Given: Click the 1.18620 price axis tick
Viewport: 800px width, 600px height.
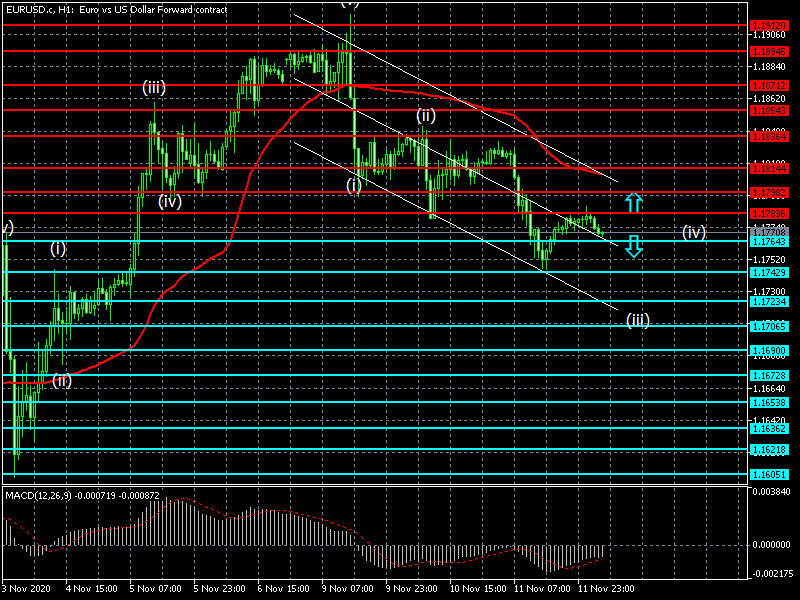Looking at the screenshot, I should pyautogui.click(x=769, y=98).
